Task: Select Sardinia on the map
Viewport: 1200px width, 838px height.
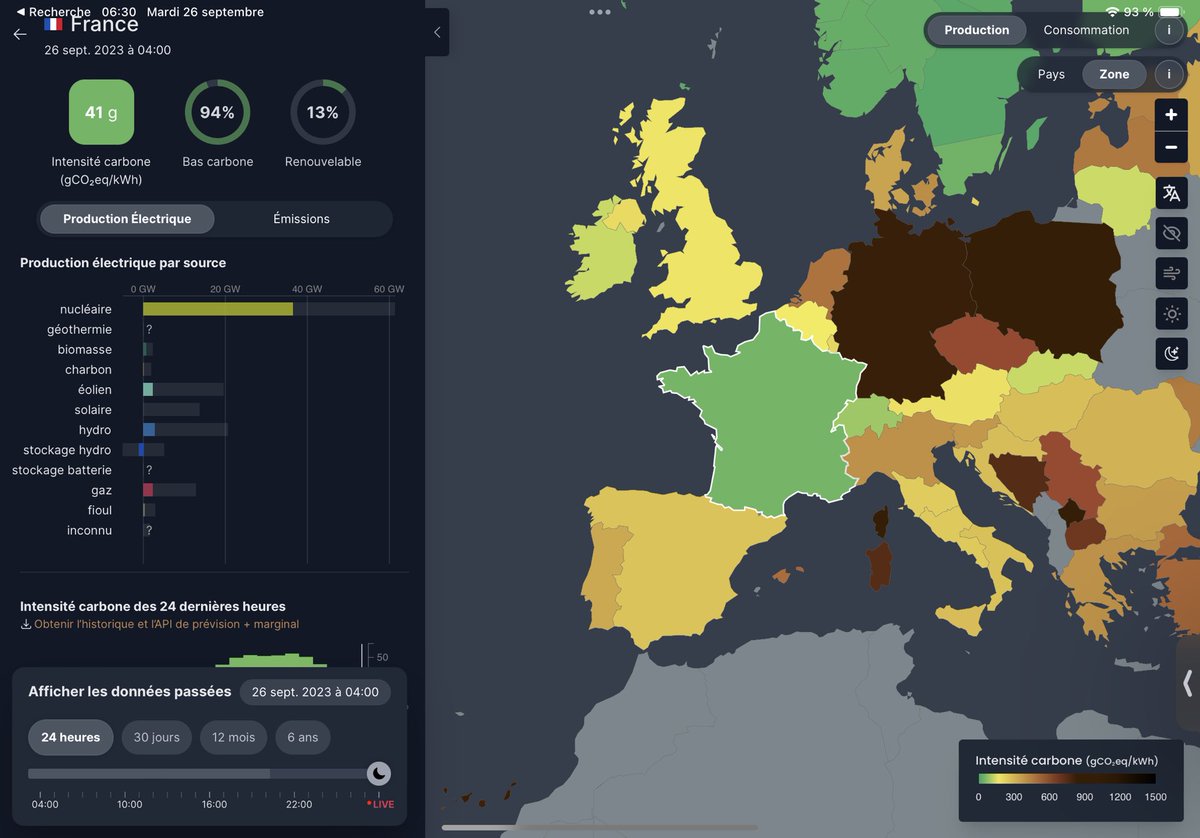Action: click(880, 565)
